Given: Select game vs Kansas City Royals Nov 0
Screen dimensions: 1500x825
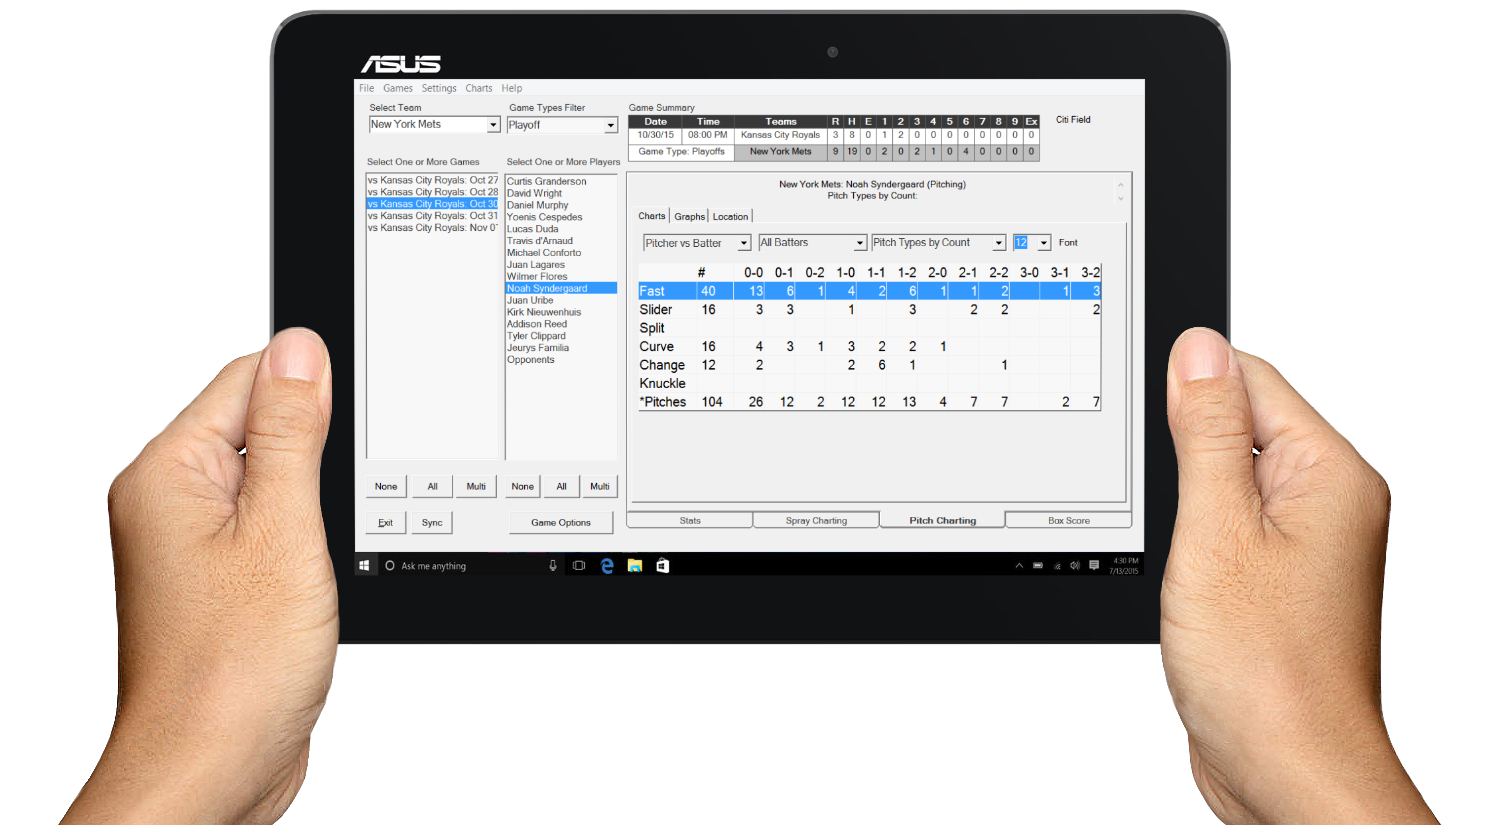Looking at the screenshot, I should tap(433, 228).
